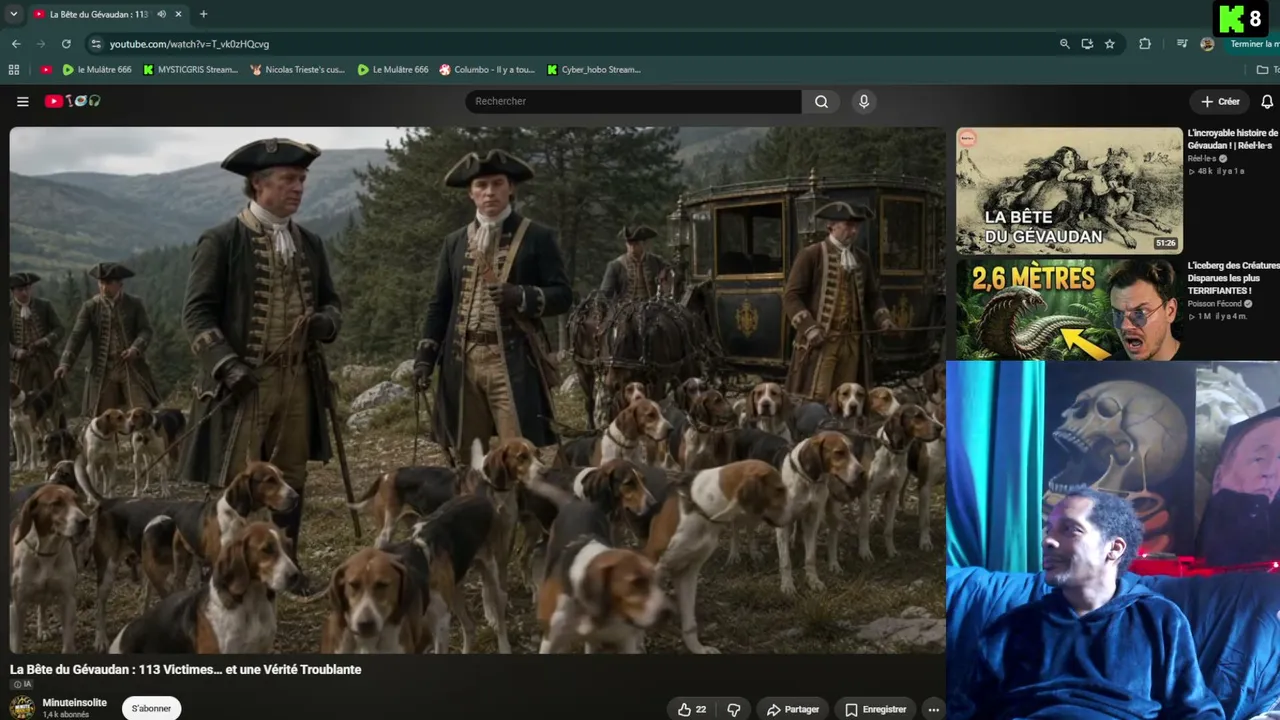Open the browser zoom magnifier icon
The height and width of the screenshot is (720, 1280).
coord(1064,44)
